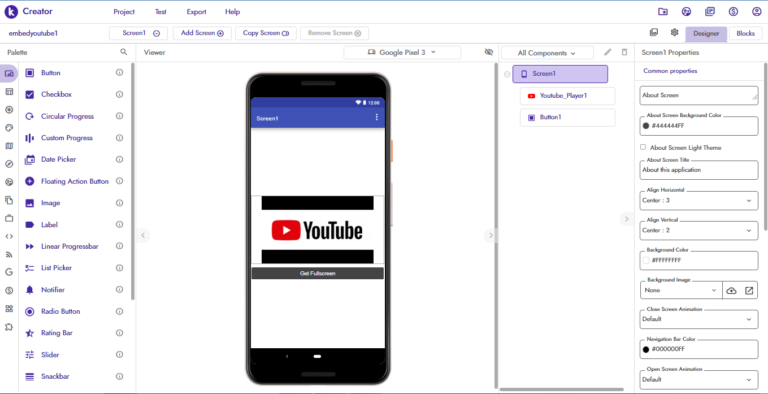Click the dollar sign icon in header

coord(733,12)
